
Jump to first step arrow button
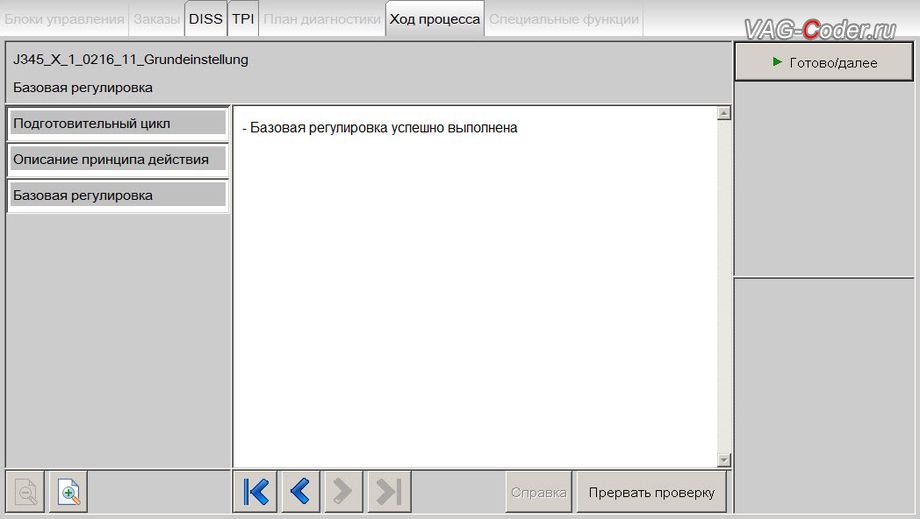(255, 491)
